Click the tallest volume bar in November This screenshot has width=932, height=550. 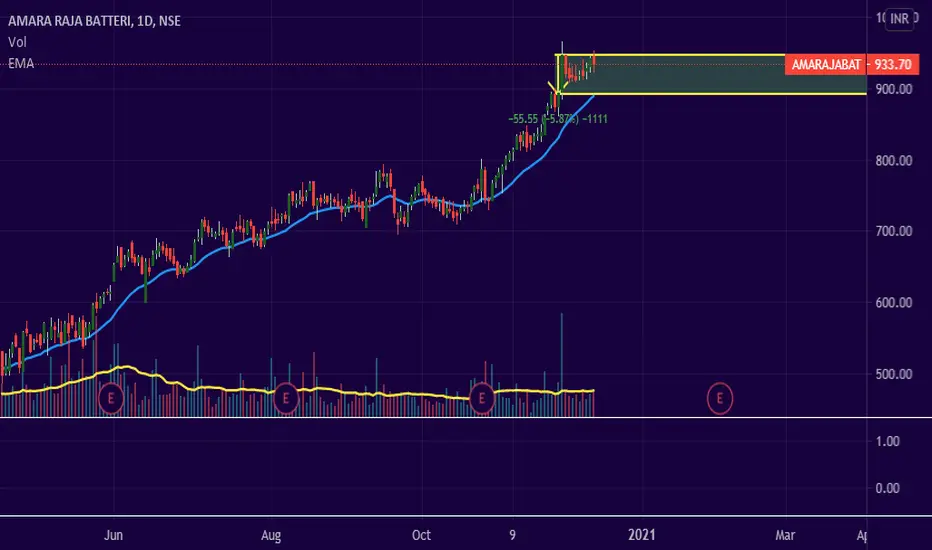(562, 364)
